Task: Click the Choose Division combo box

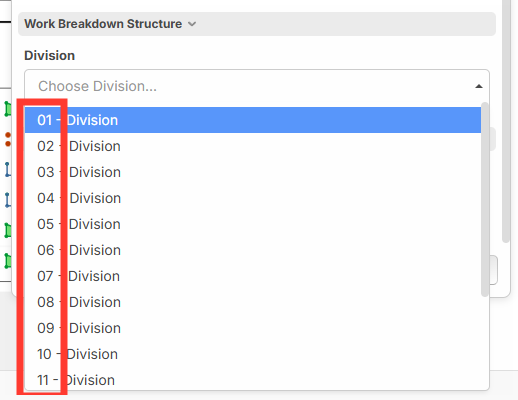Action: click(x=257, y=86)
